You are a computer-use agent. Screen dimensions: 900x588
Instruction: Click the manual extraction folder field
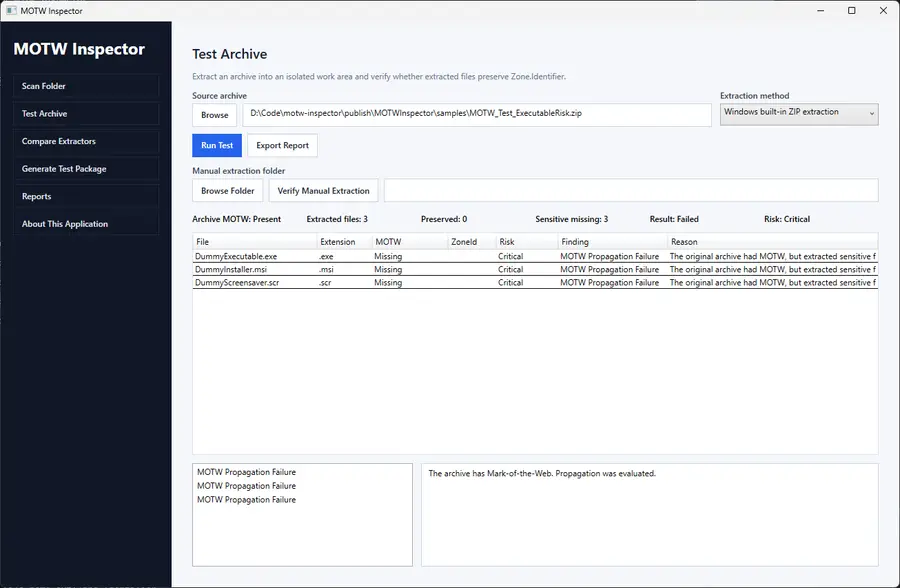631,191
